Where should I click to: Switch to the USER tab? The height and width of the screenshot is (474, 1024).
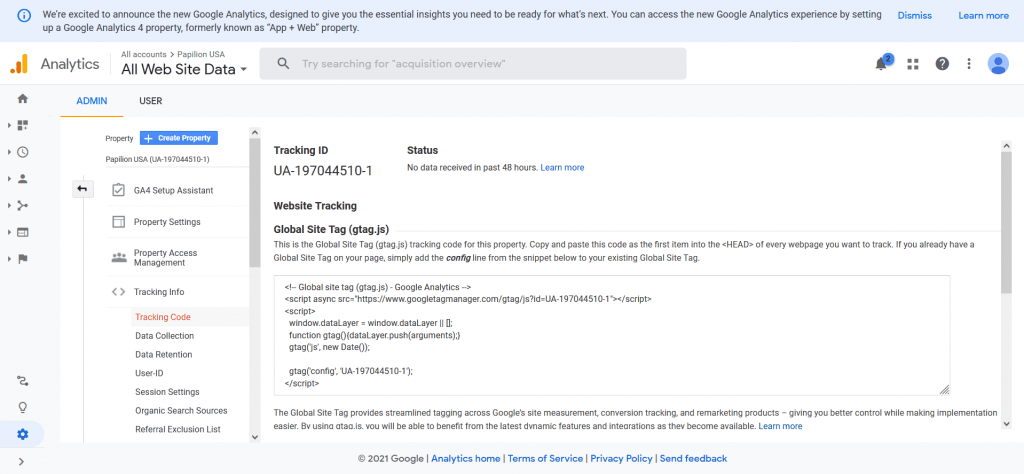[151, 101]
